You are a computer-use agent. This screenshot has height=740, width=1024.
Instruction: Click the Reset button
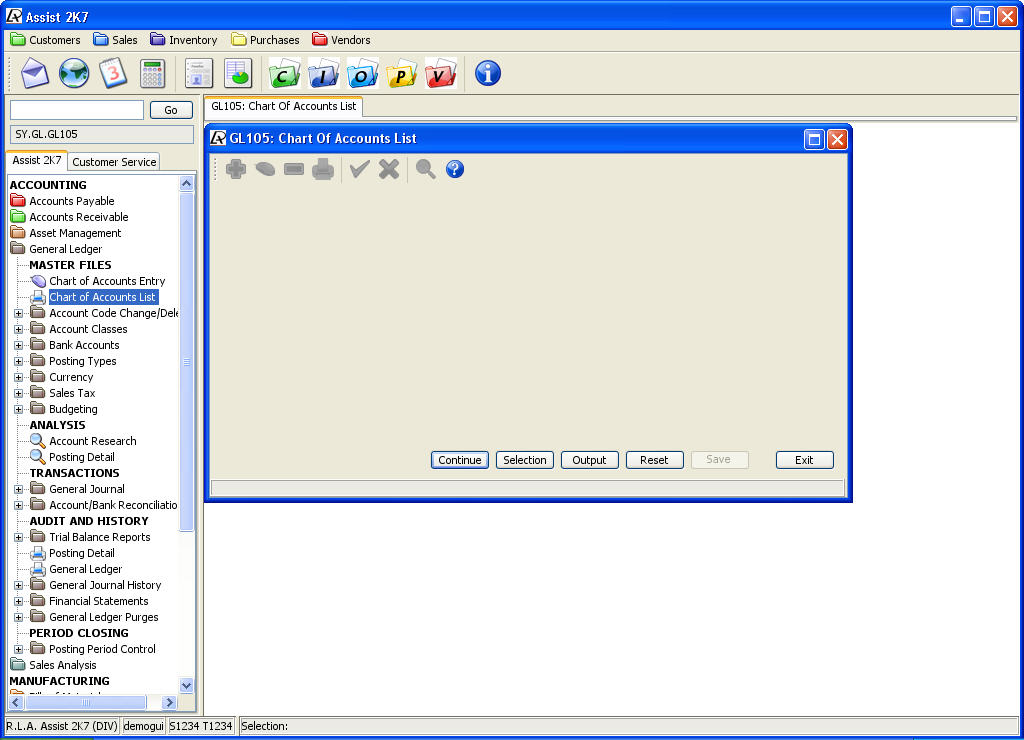tap(654, 460)
